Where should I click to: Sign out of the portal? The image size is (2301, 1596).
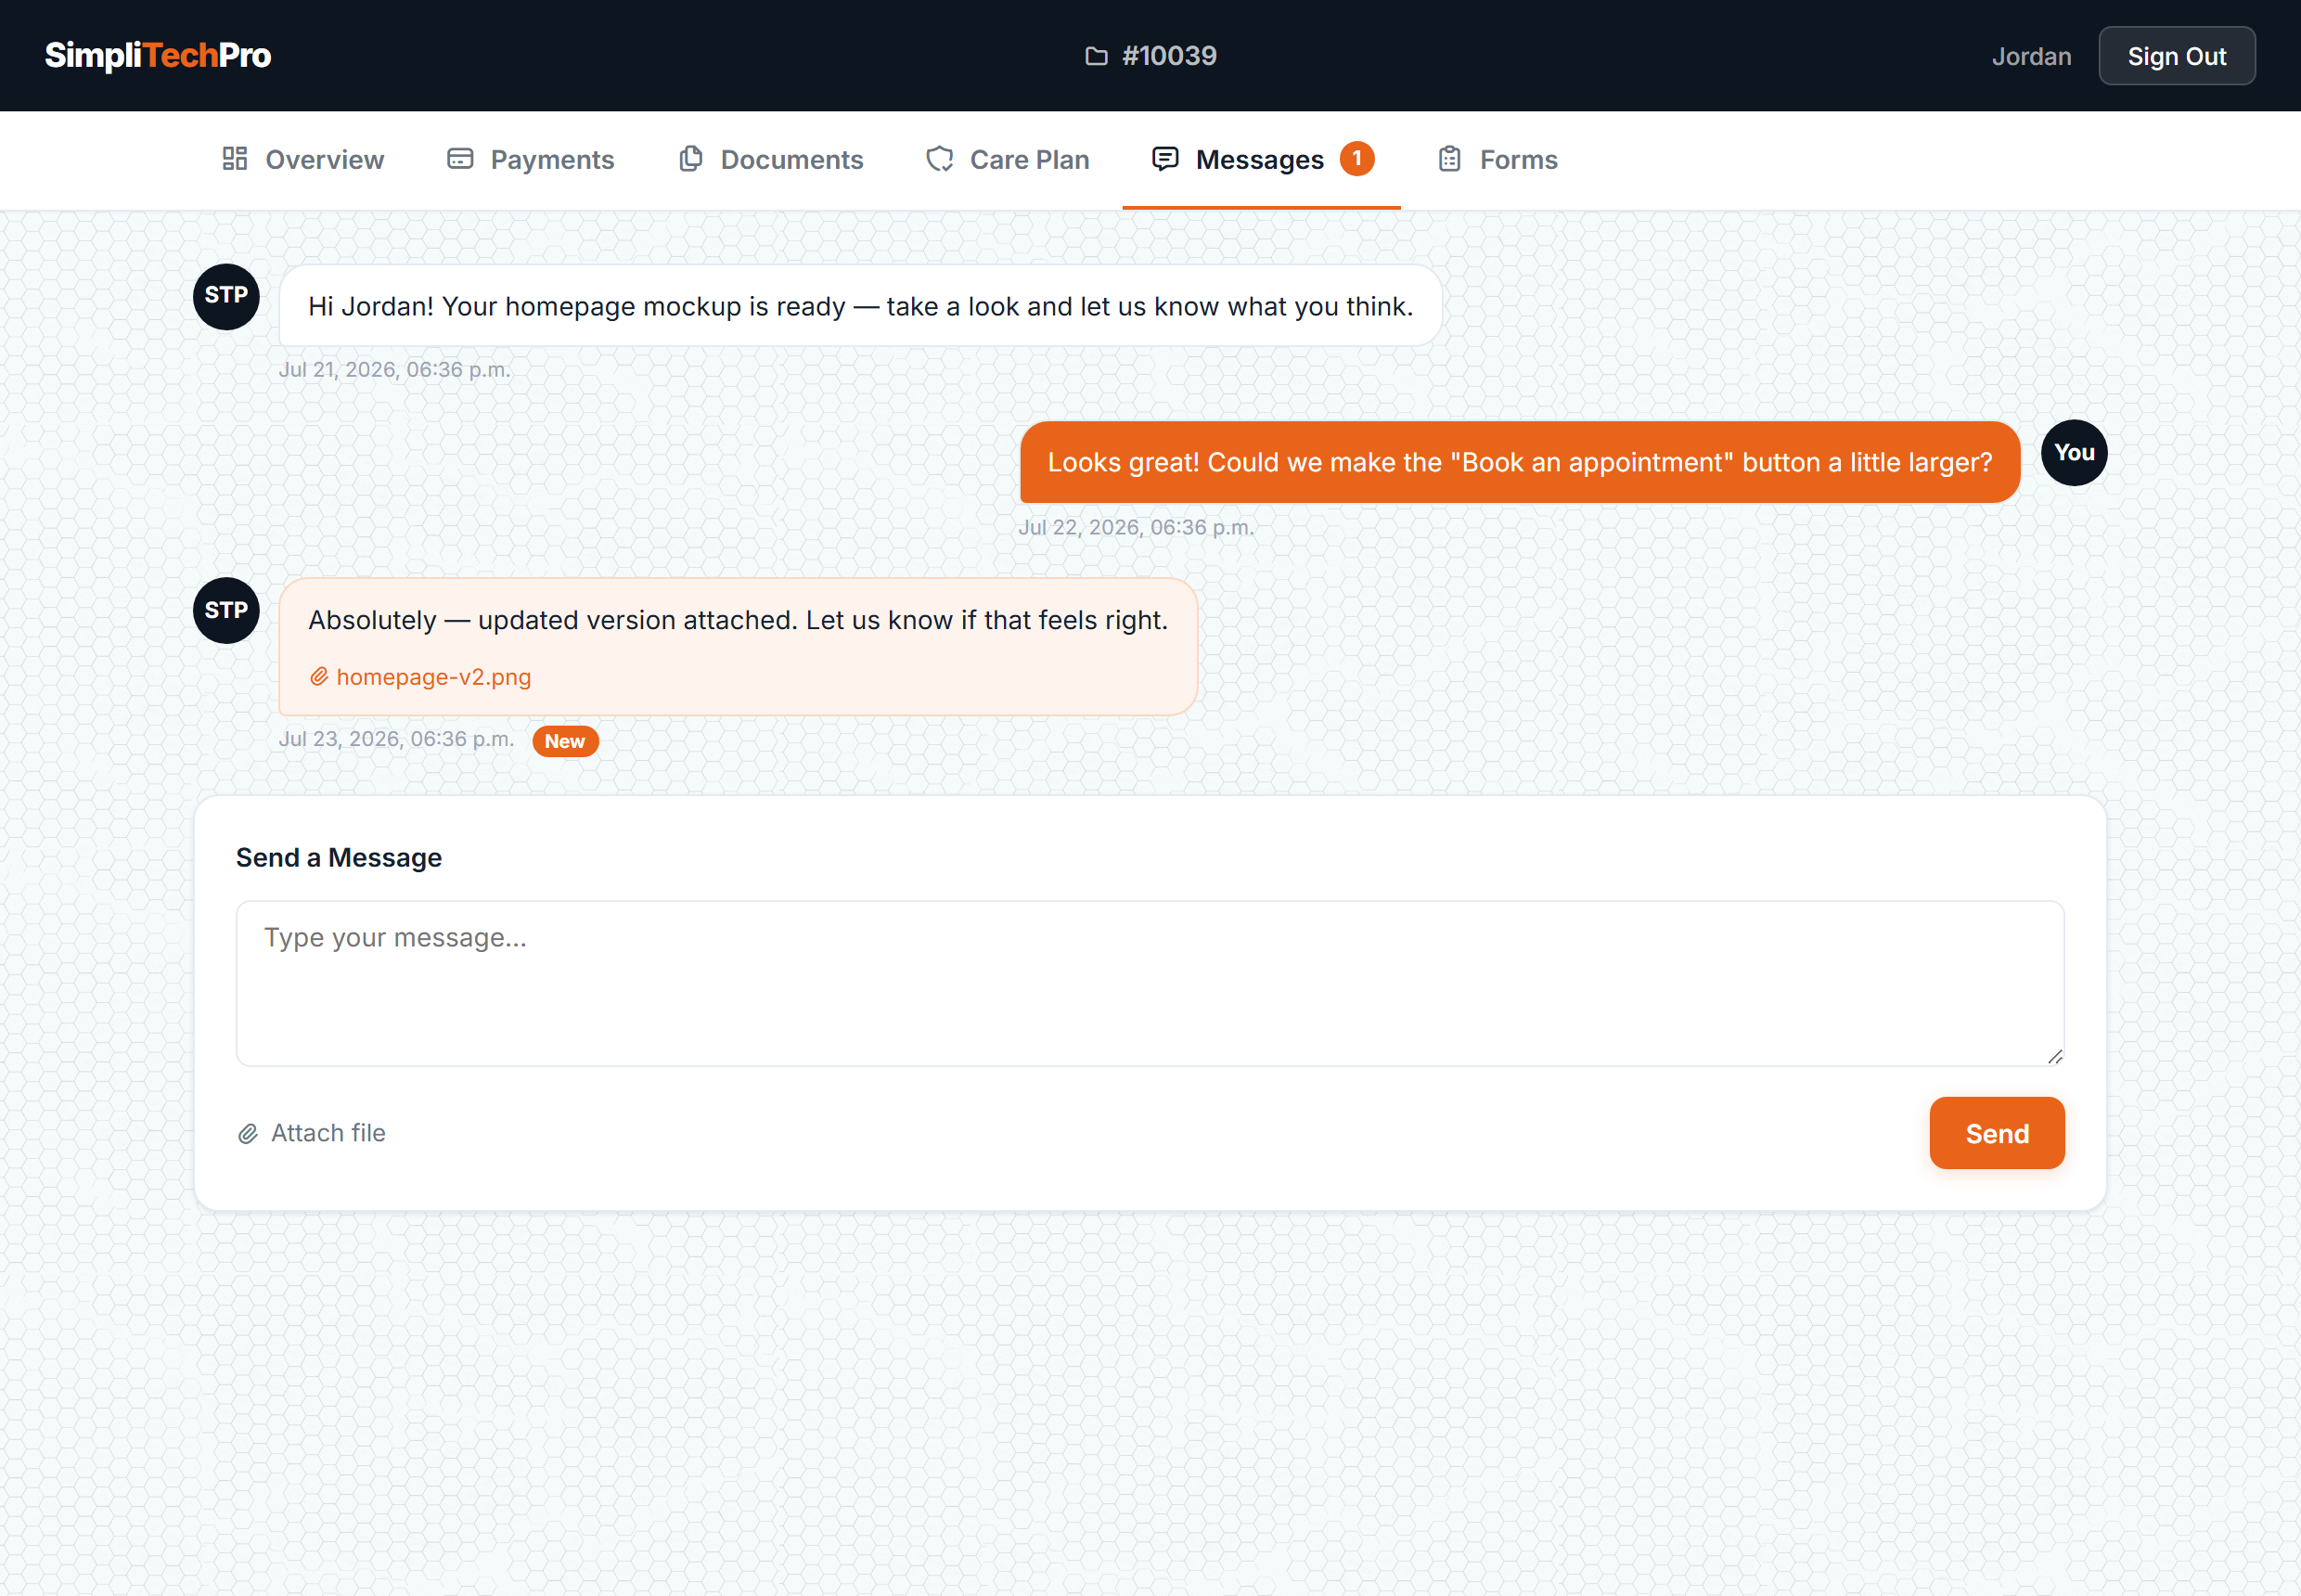[x=2176, y=56]
